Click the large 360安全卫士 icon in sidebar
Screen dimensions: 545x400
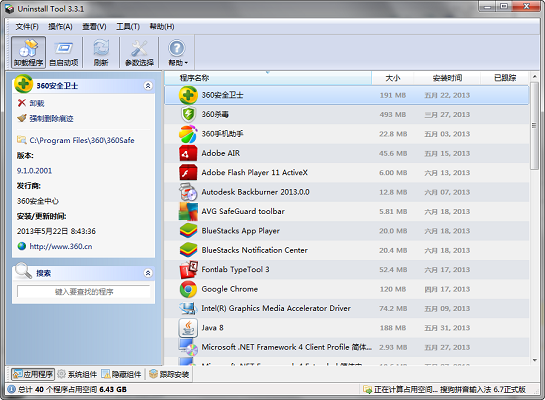(23, 84)
